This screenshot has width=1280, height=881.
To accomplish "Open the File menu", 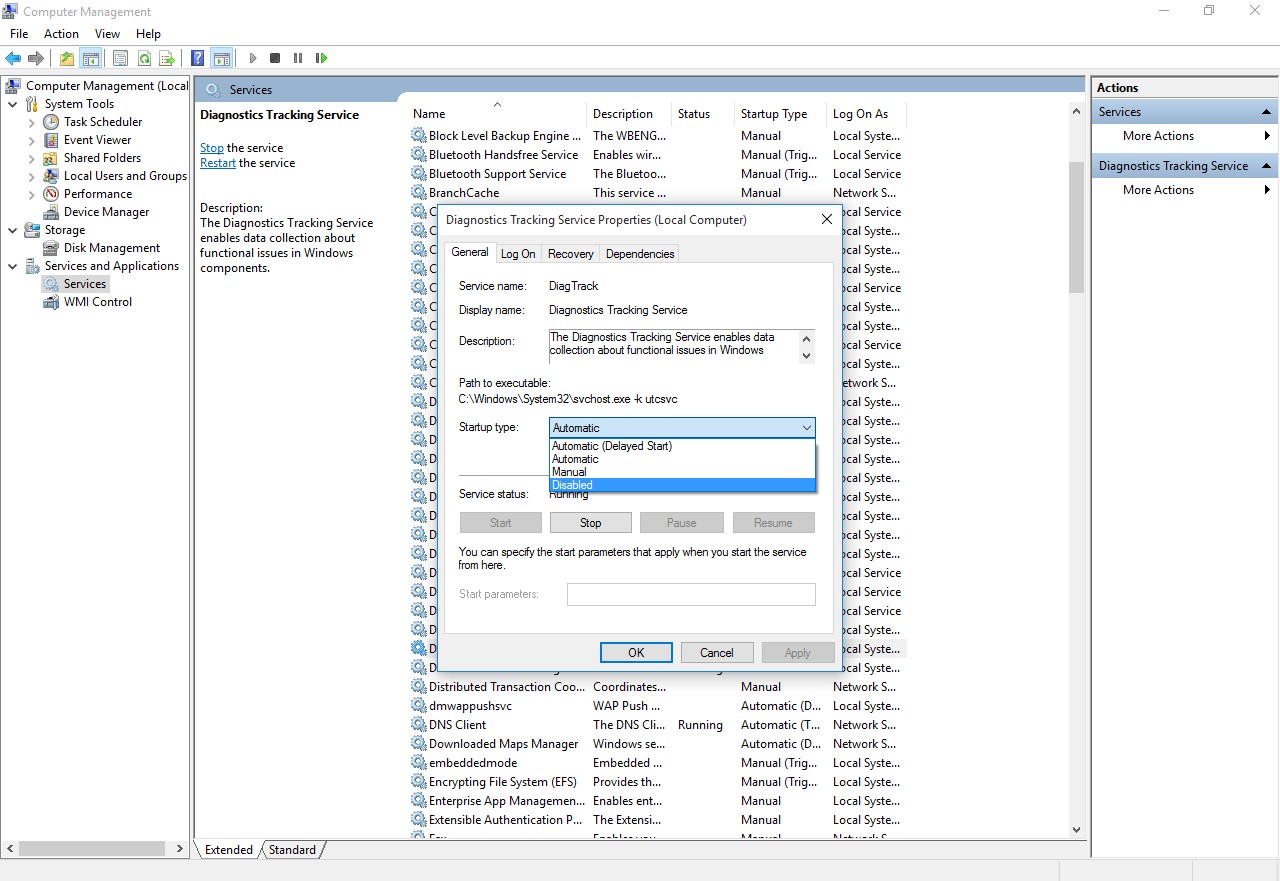I will click(x=19, y=34).
